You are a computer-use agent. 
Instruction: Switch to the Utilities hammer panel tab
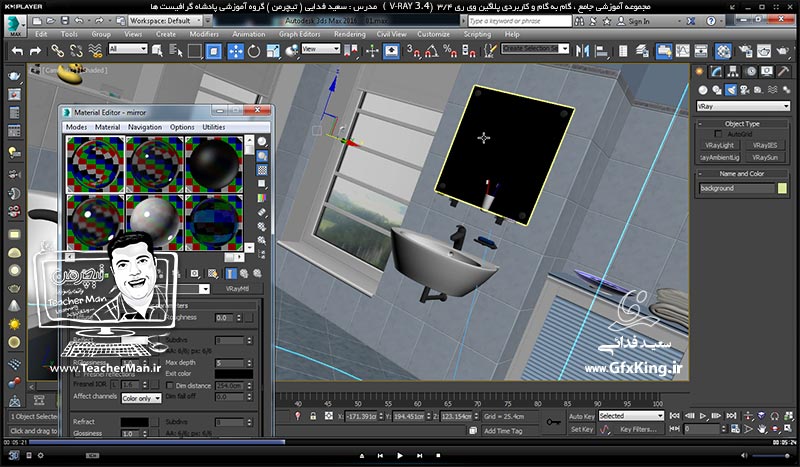[783, 72]
